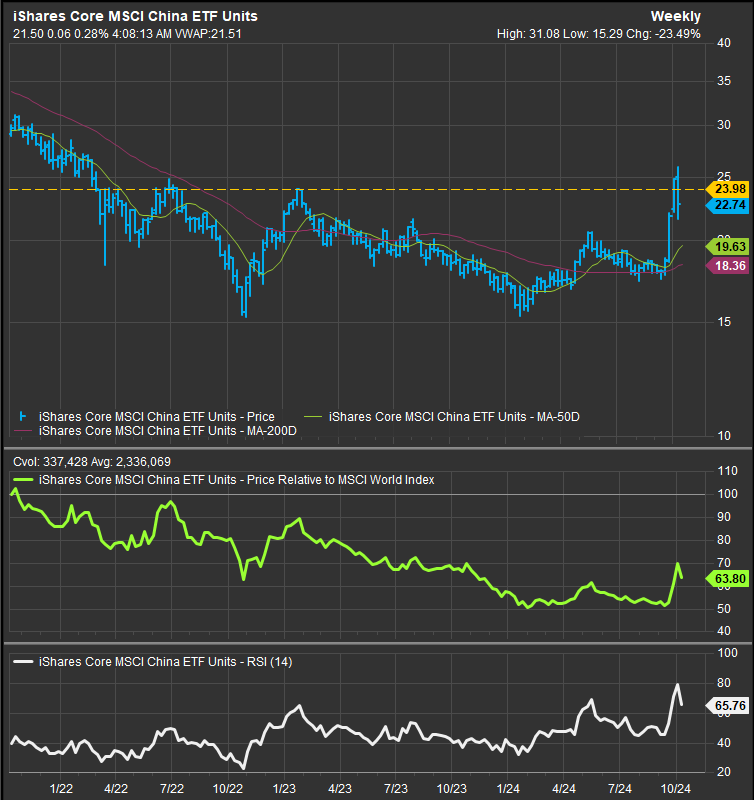The width and height of the screenshot is (754, 800).
Task: Click the High: 31.08 Low: 15.29 stats line
Action: pyautogui.click(x=598, y=34)
